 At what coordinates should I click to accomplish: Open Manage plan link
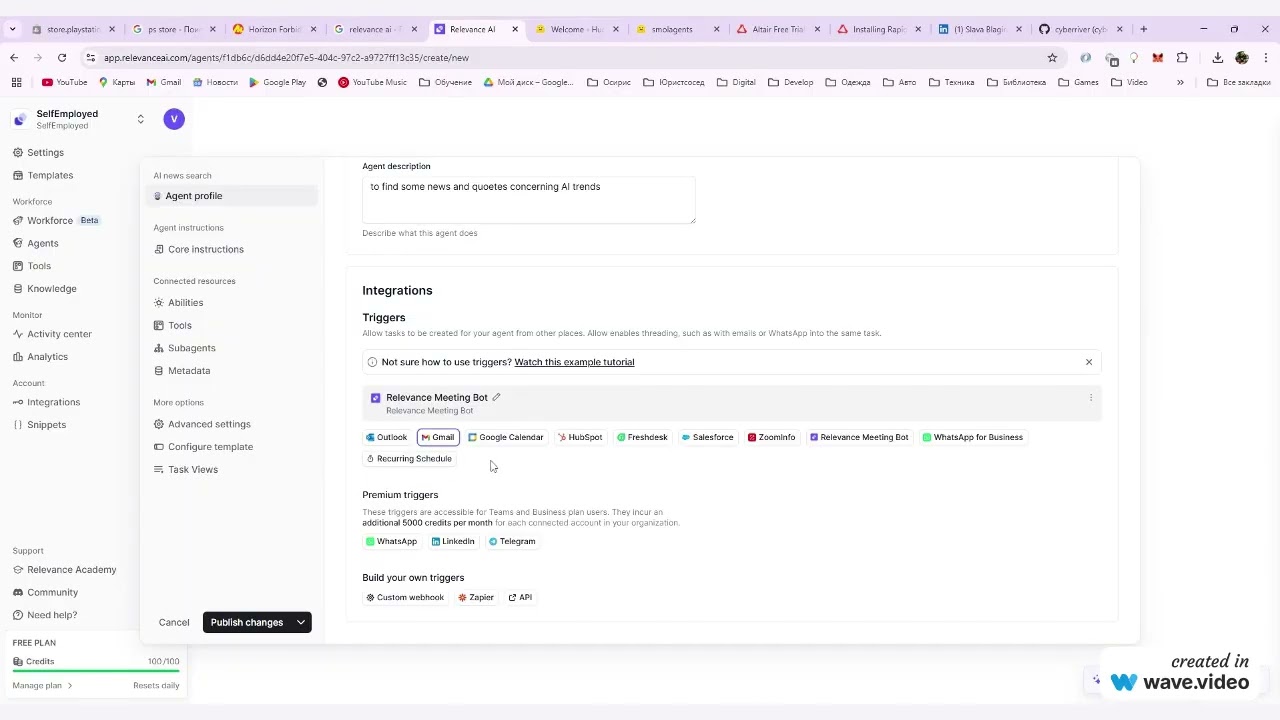coord(42,685)
